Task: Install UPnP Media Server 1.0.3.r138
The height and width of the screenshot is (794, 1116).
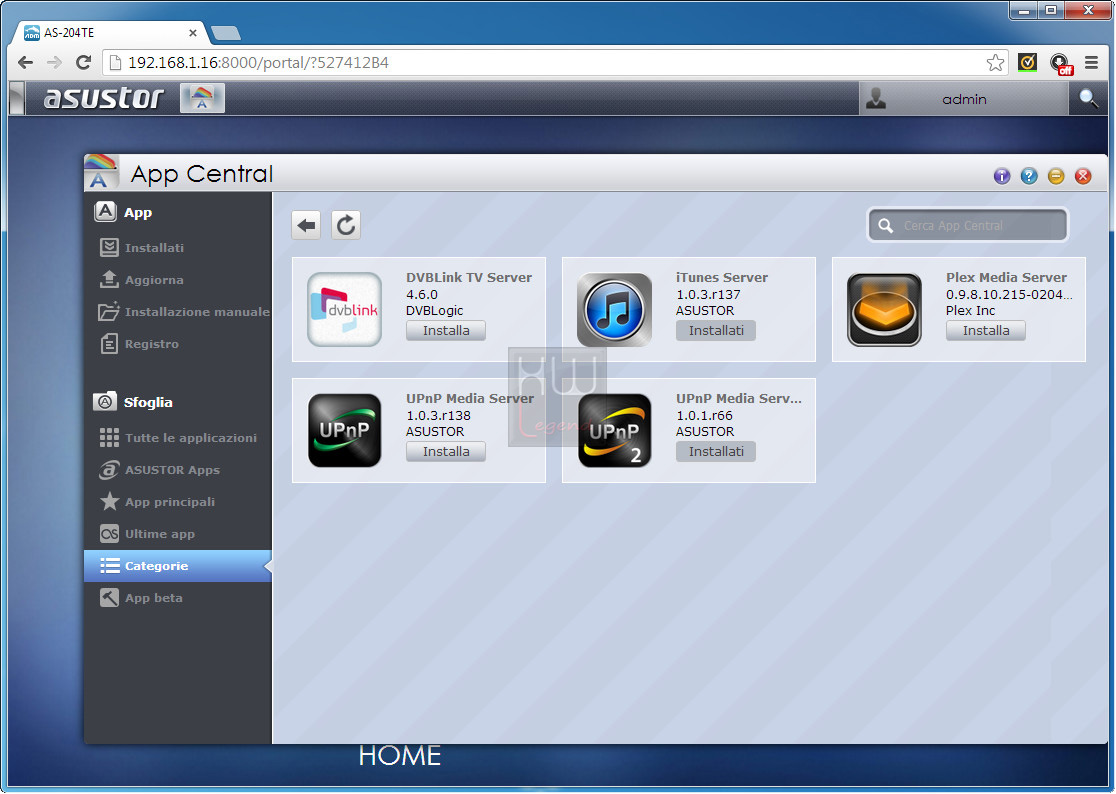Action: coord(446,451)
